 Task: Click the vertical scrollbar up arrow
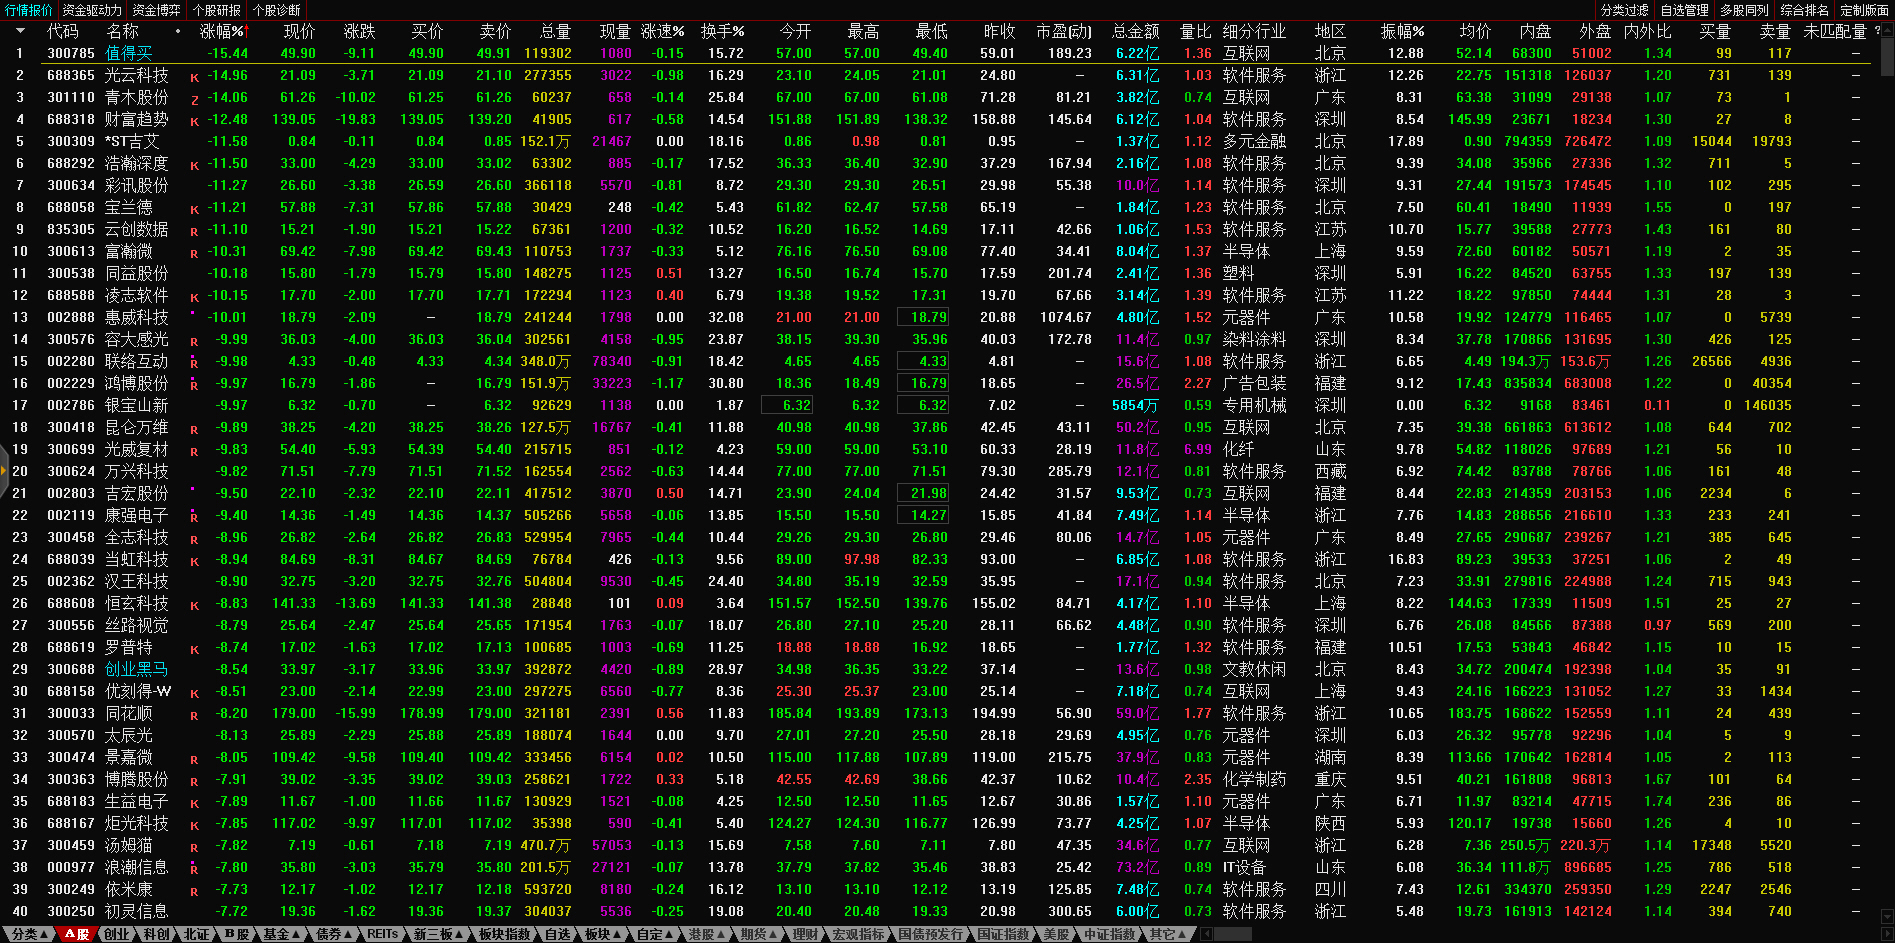1886,31
